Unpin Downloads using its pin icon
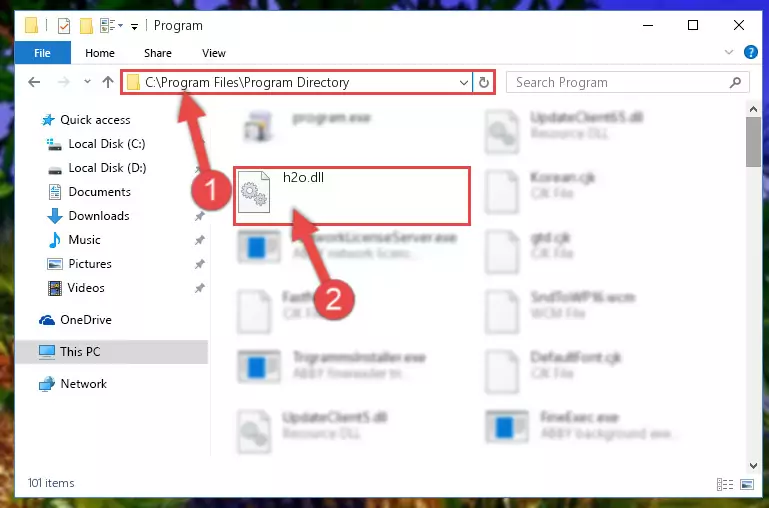Image resolution: width=769 pixels, height=508 pixels. click(200, 216)
